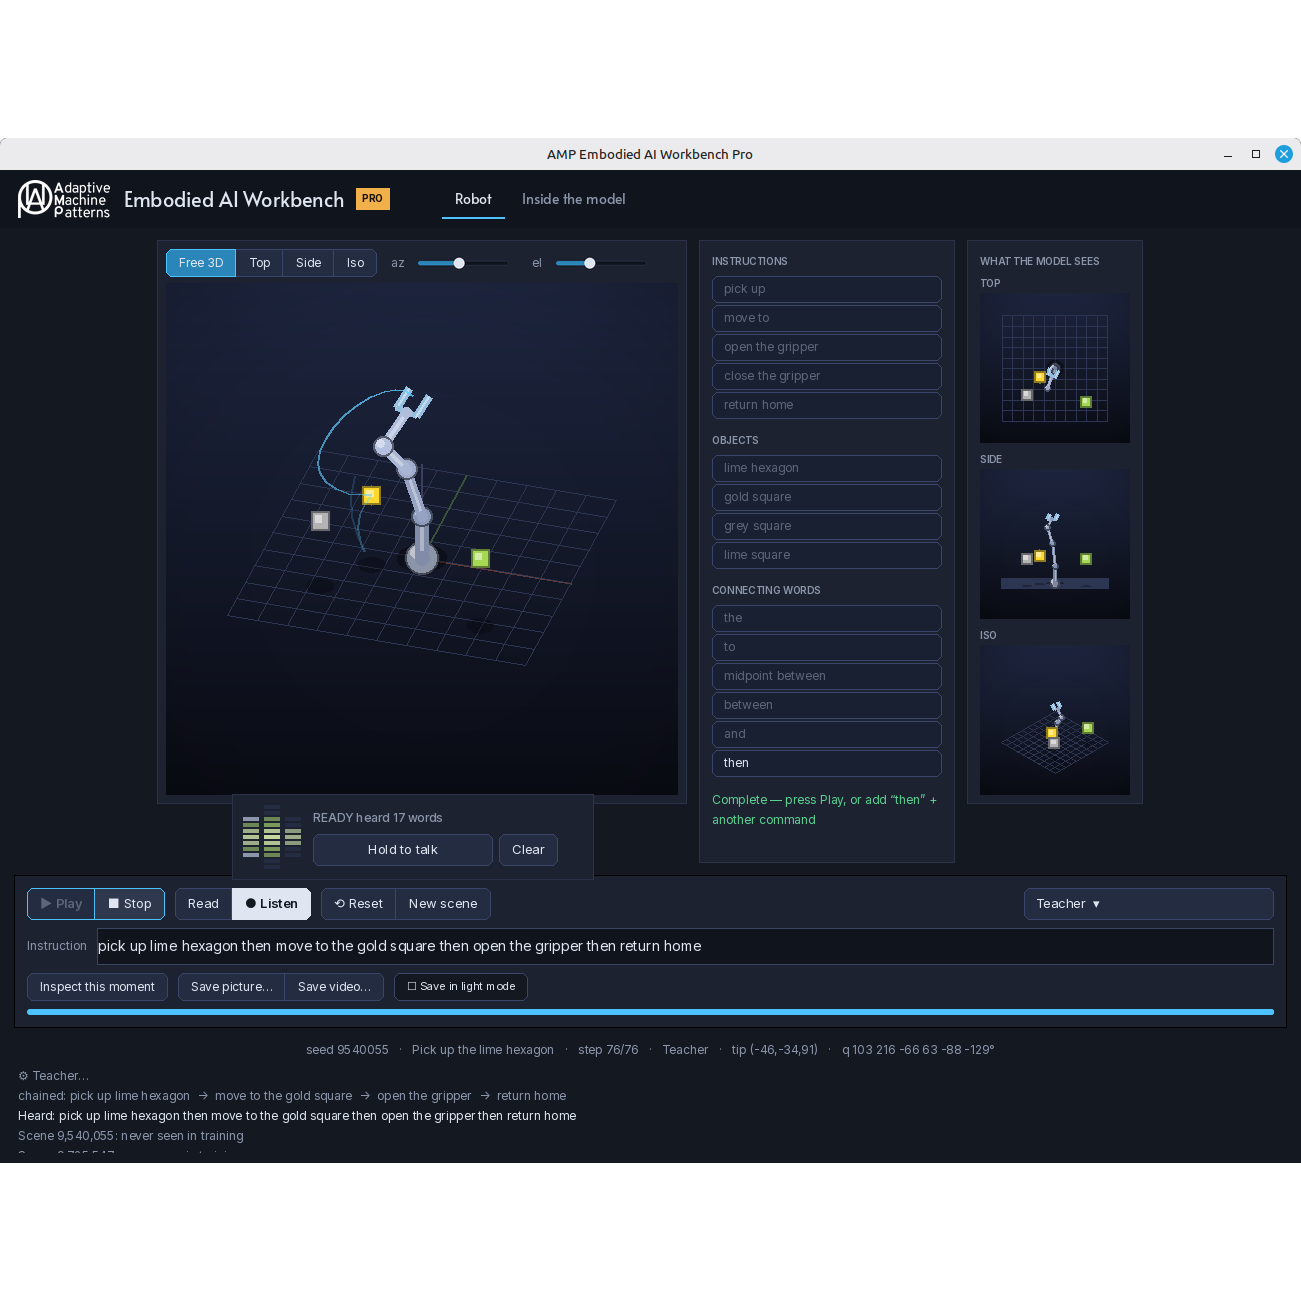Click the PRO badge
Image resolution: width=1301 pixels, height=1301 pixels.
coord(372,199)
